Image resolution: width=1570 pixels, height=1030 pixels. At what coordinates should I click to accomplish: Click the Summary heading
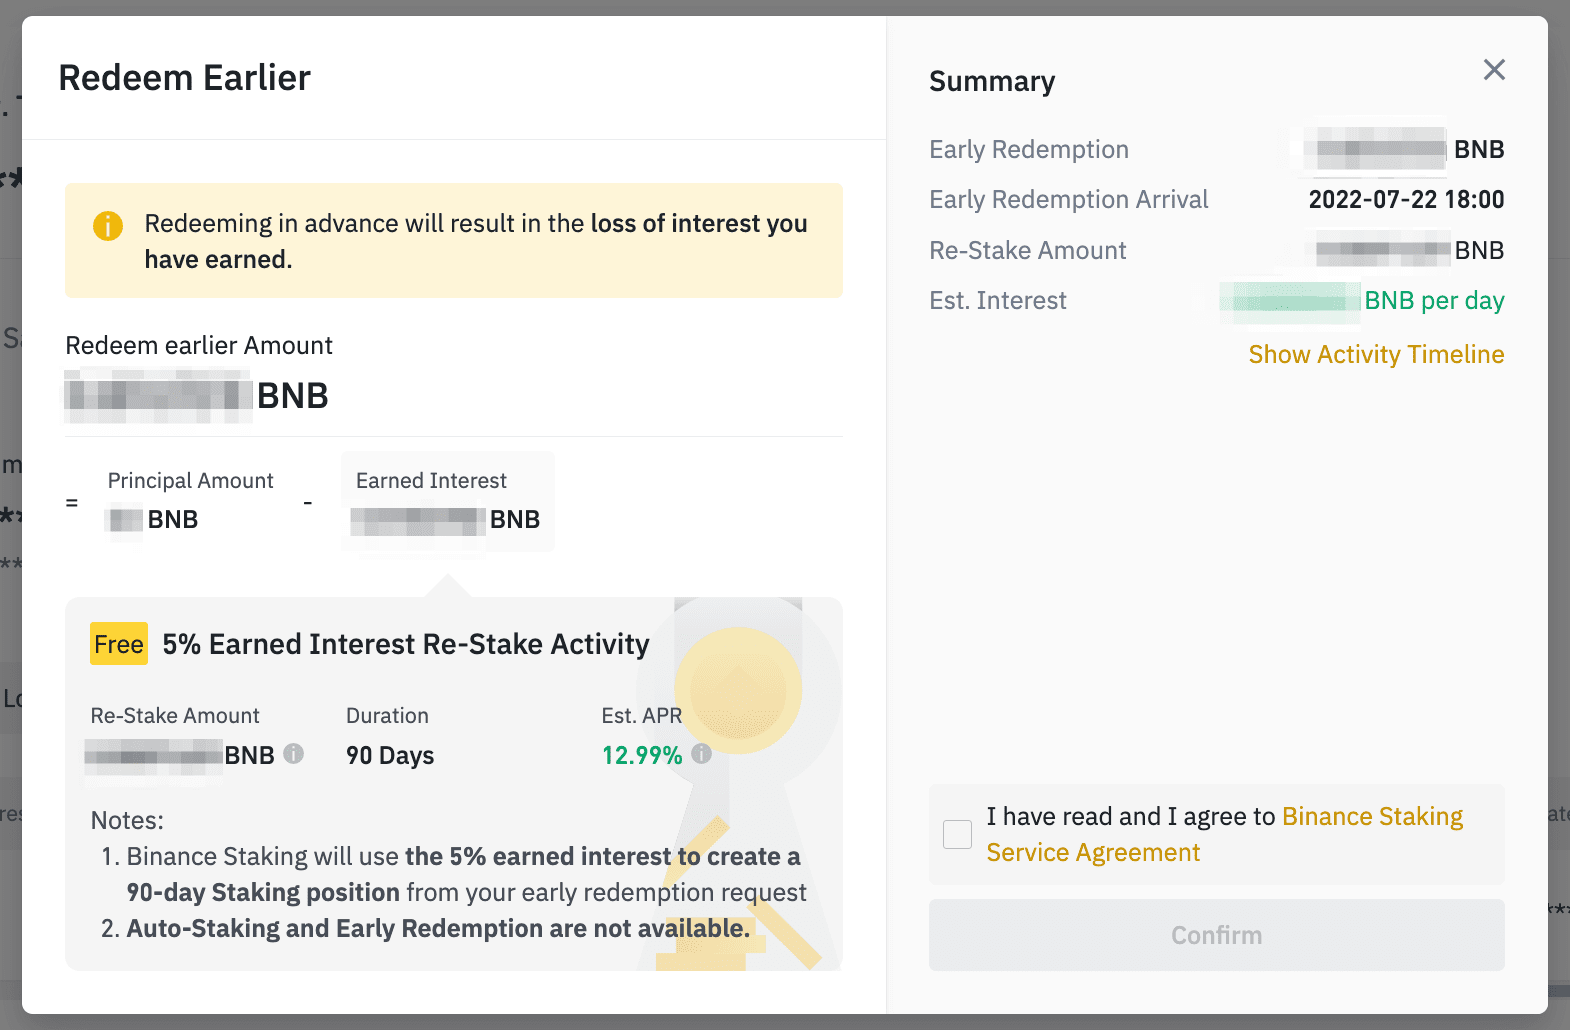click(992, 81)
